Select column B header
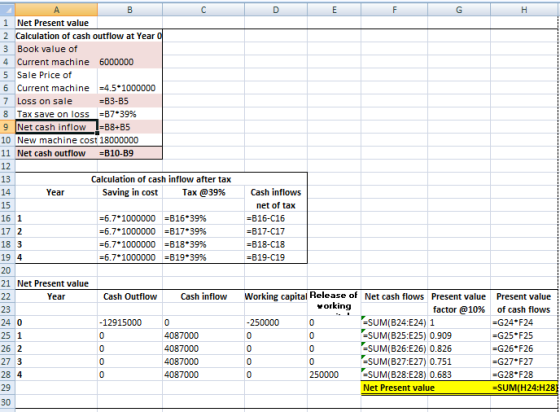This screenshot has width=560, height=412. pos(130,10)
